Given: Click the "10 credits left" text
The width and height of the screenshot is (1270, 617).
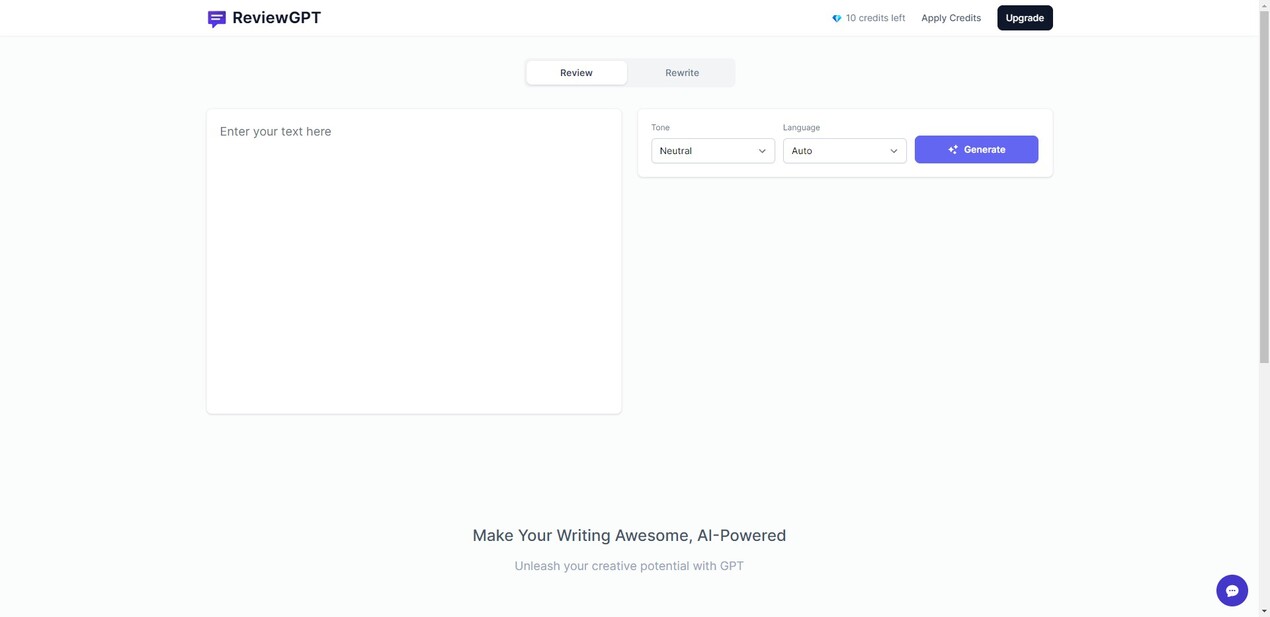Looking at the screenshot, I should (x=875, y=18).
